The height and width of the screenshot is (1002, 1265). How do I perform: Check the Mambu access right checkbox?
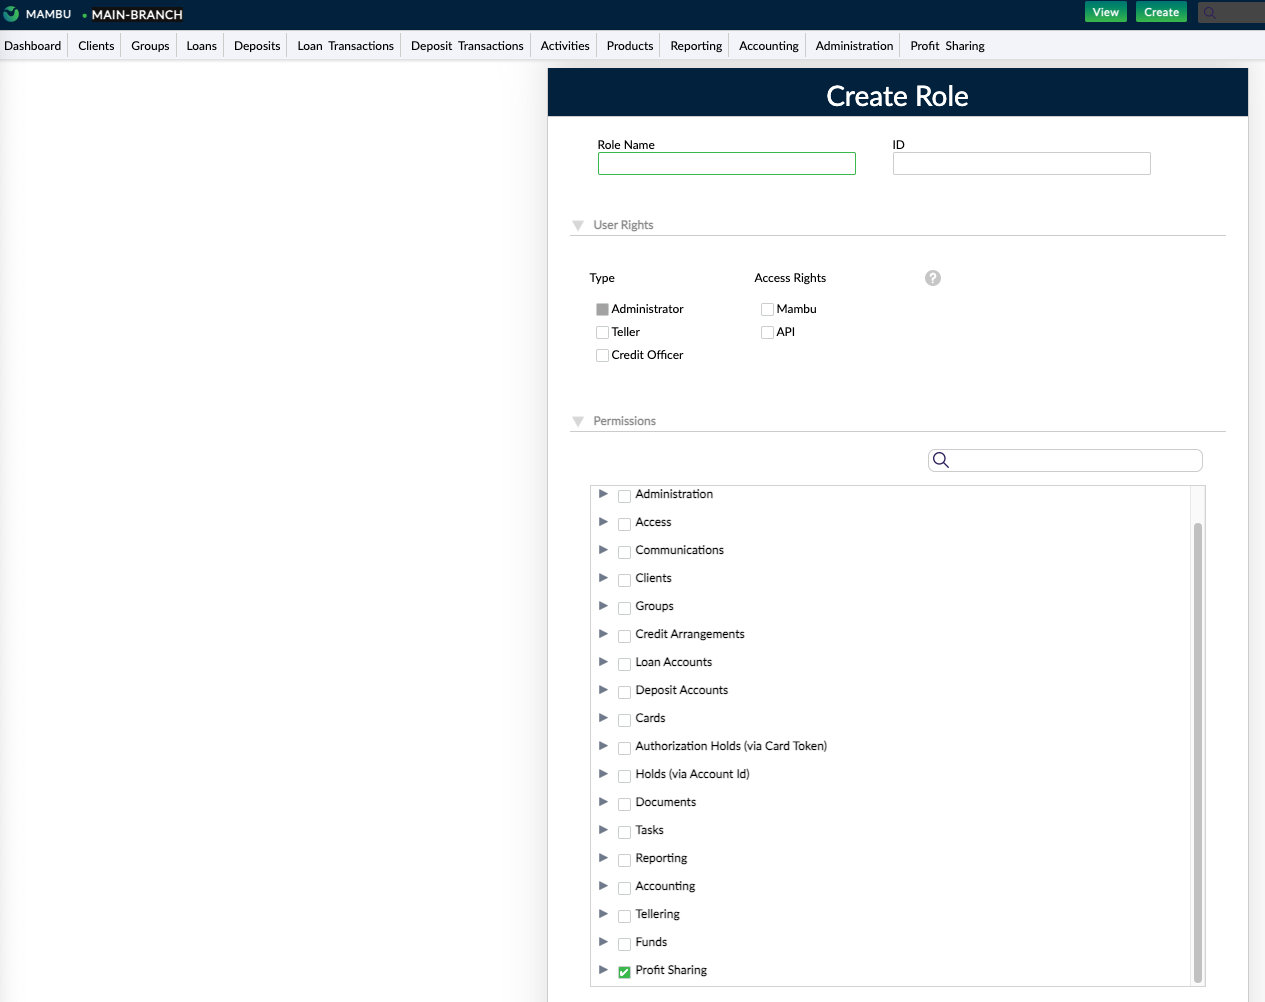coord(767,309)
